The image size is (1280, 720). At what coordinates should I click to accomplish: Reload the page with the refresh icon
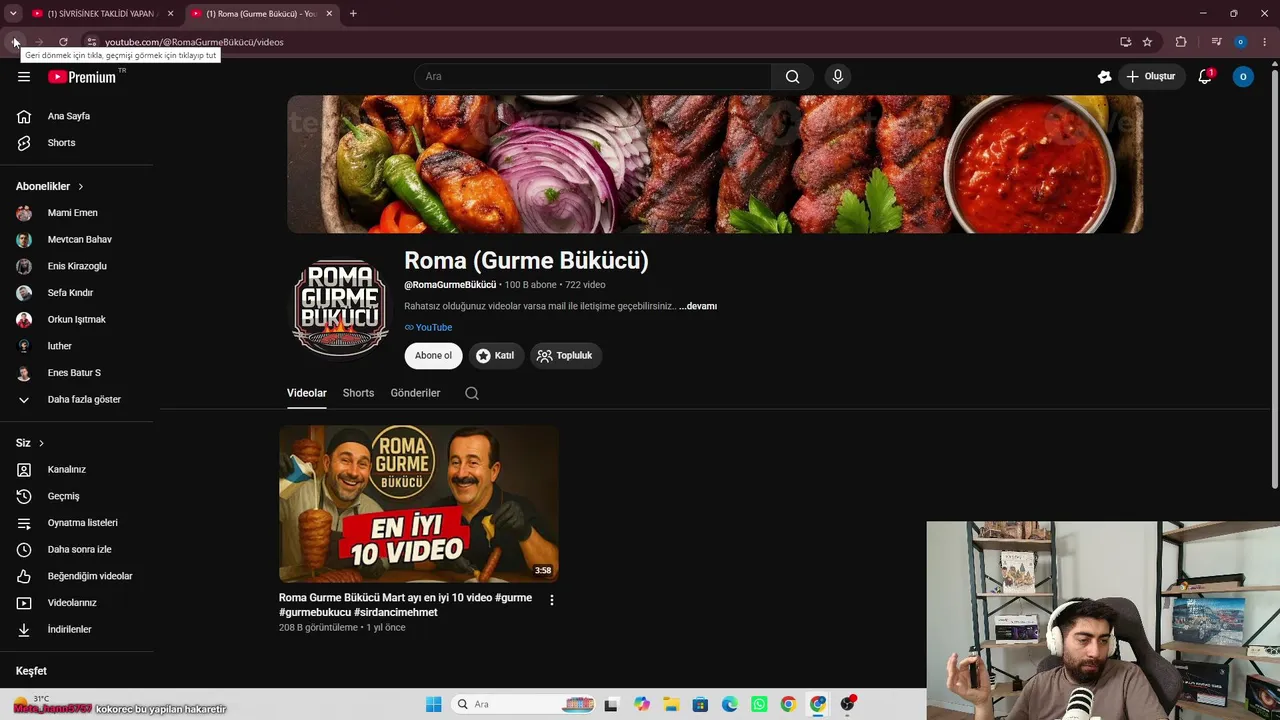pos(63,42)
